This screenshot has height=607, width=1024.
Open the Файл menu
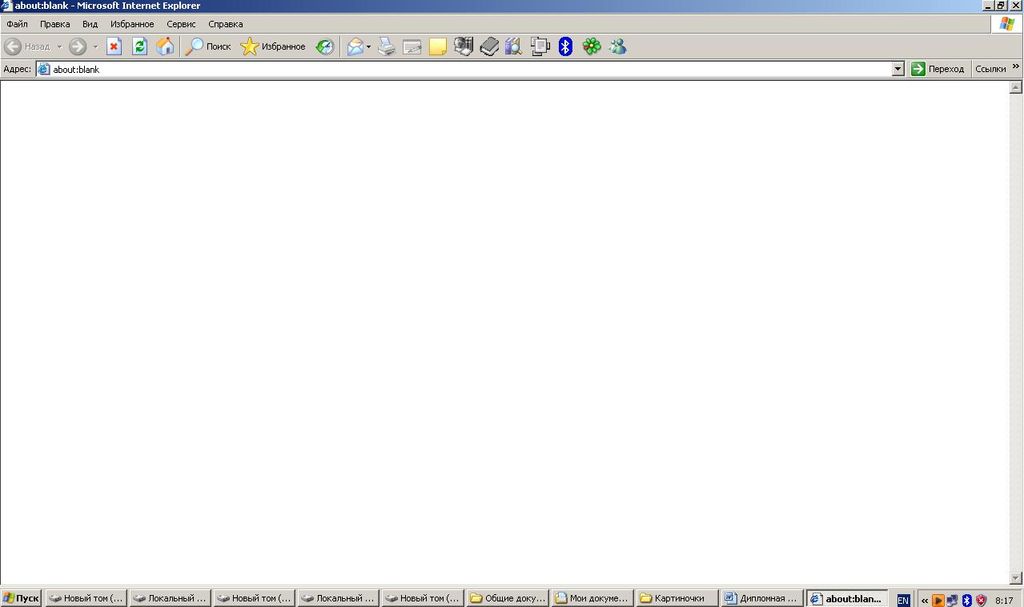(x=17, y=24)
